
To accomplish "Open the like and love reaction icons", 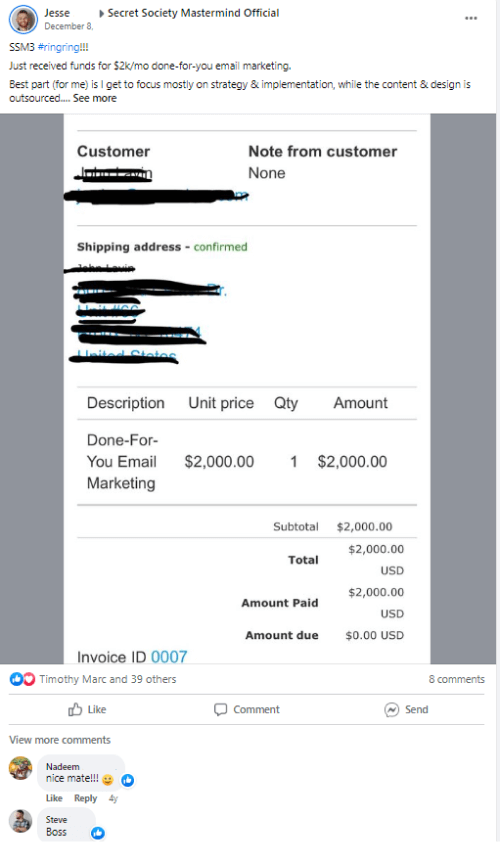I will [23, 679].
